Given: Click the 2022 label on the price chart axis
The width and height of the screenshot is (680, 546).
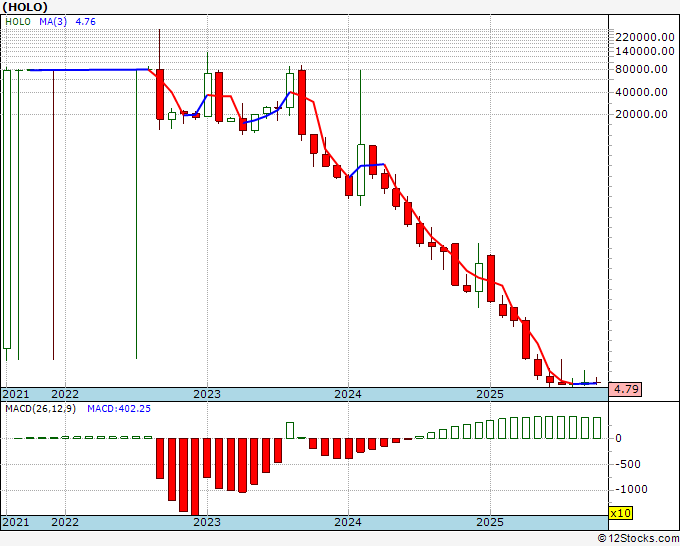Looking at the screenshot, I should (x=65, y=394).
